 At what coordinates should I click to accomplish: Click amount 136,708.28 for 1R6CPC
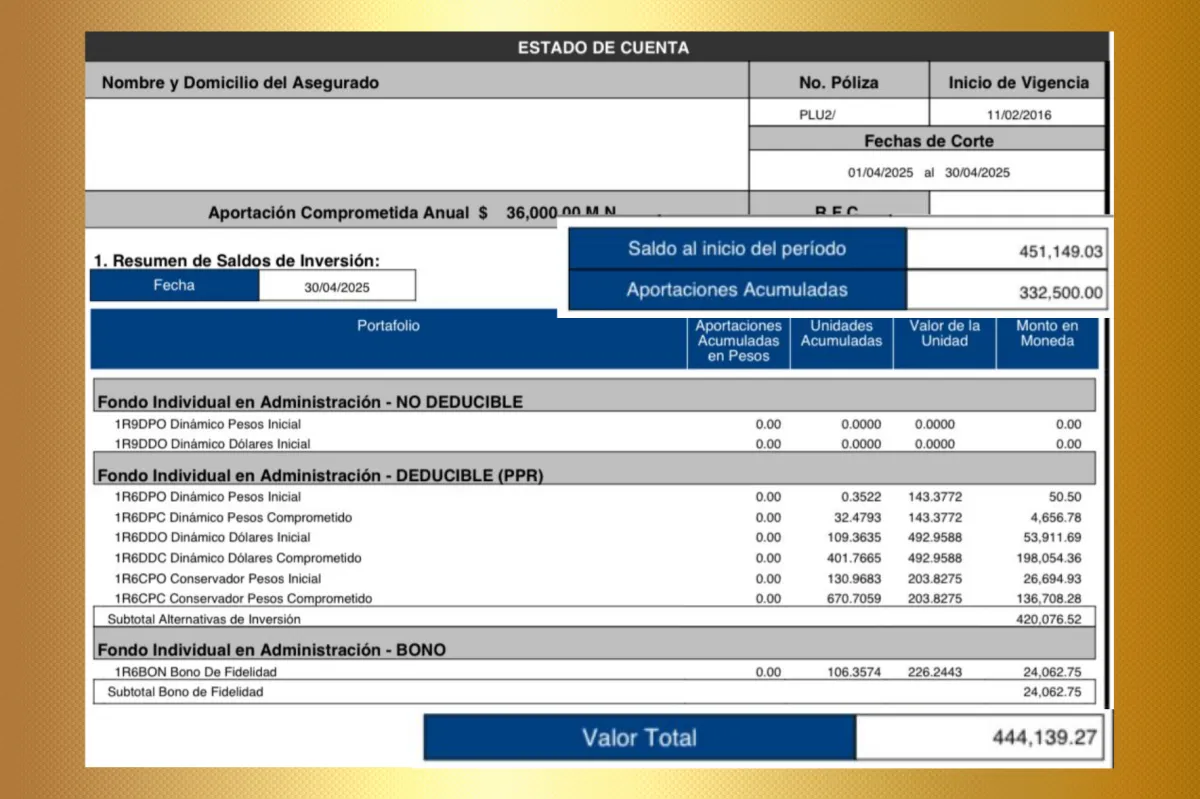click(1049, 599)
